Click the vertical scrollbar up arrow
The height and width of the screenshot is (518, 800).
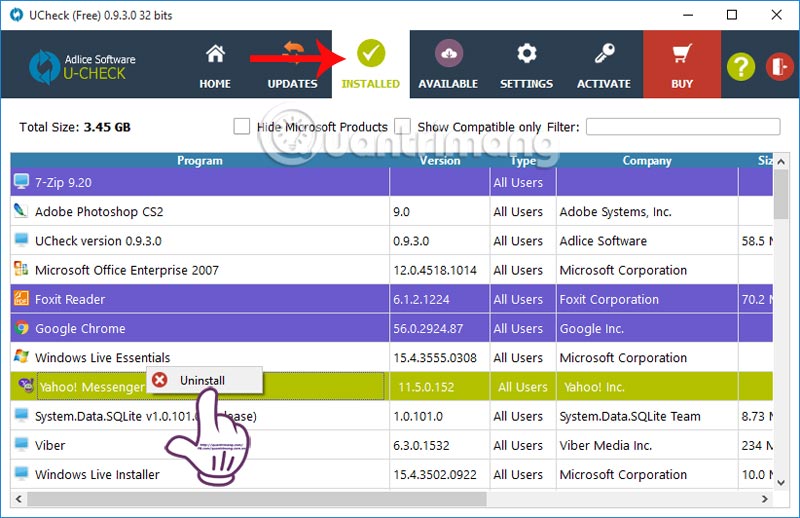[x=781, y=161]
